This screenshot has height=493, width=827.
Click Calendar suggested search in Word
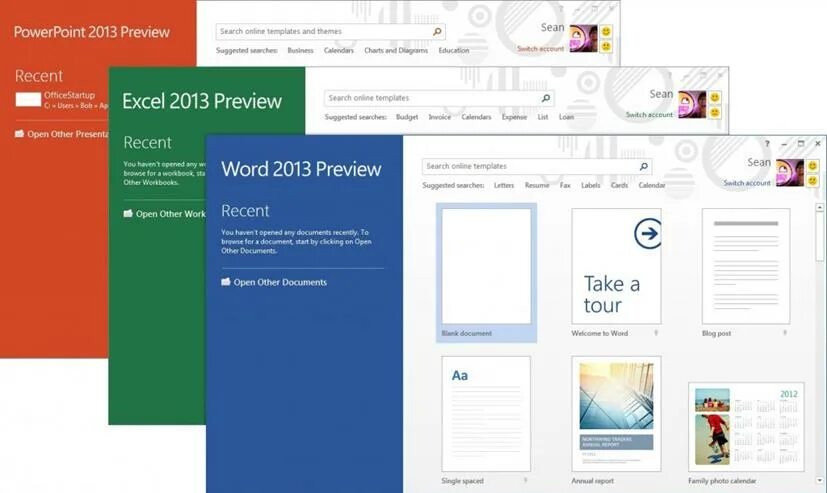click(x=652, y=185)
